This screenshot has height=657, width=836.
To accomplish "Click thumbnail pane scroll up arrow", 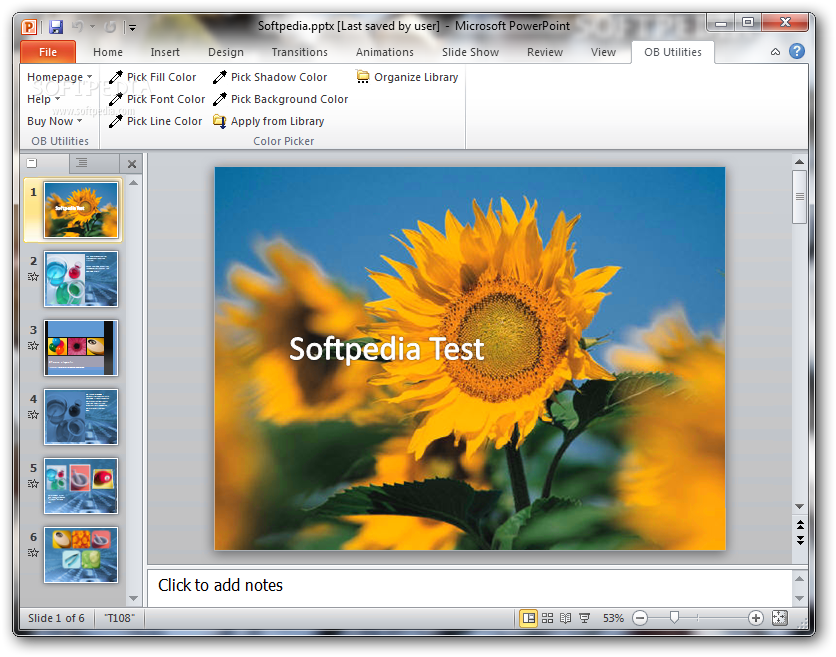I will coord(133,183).
